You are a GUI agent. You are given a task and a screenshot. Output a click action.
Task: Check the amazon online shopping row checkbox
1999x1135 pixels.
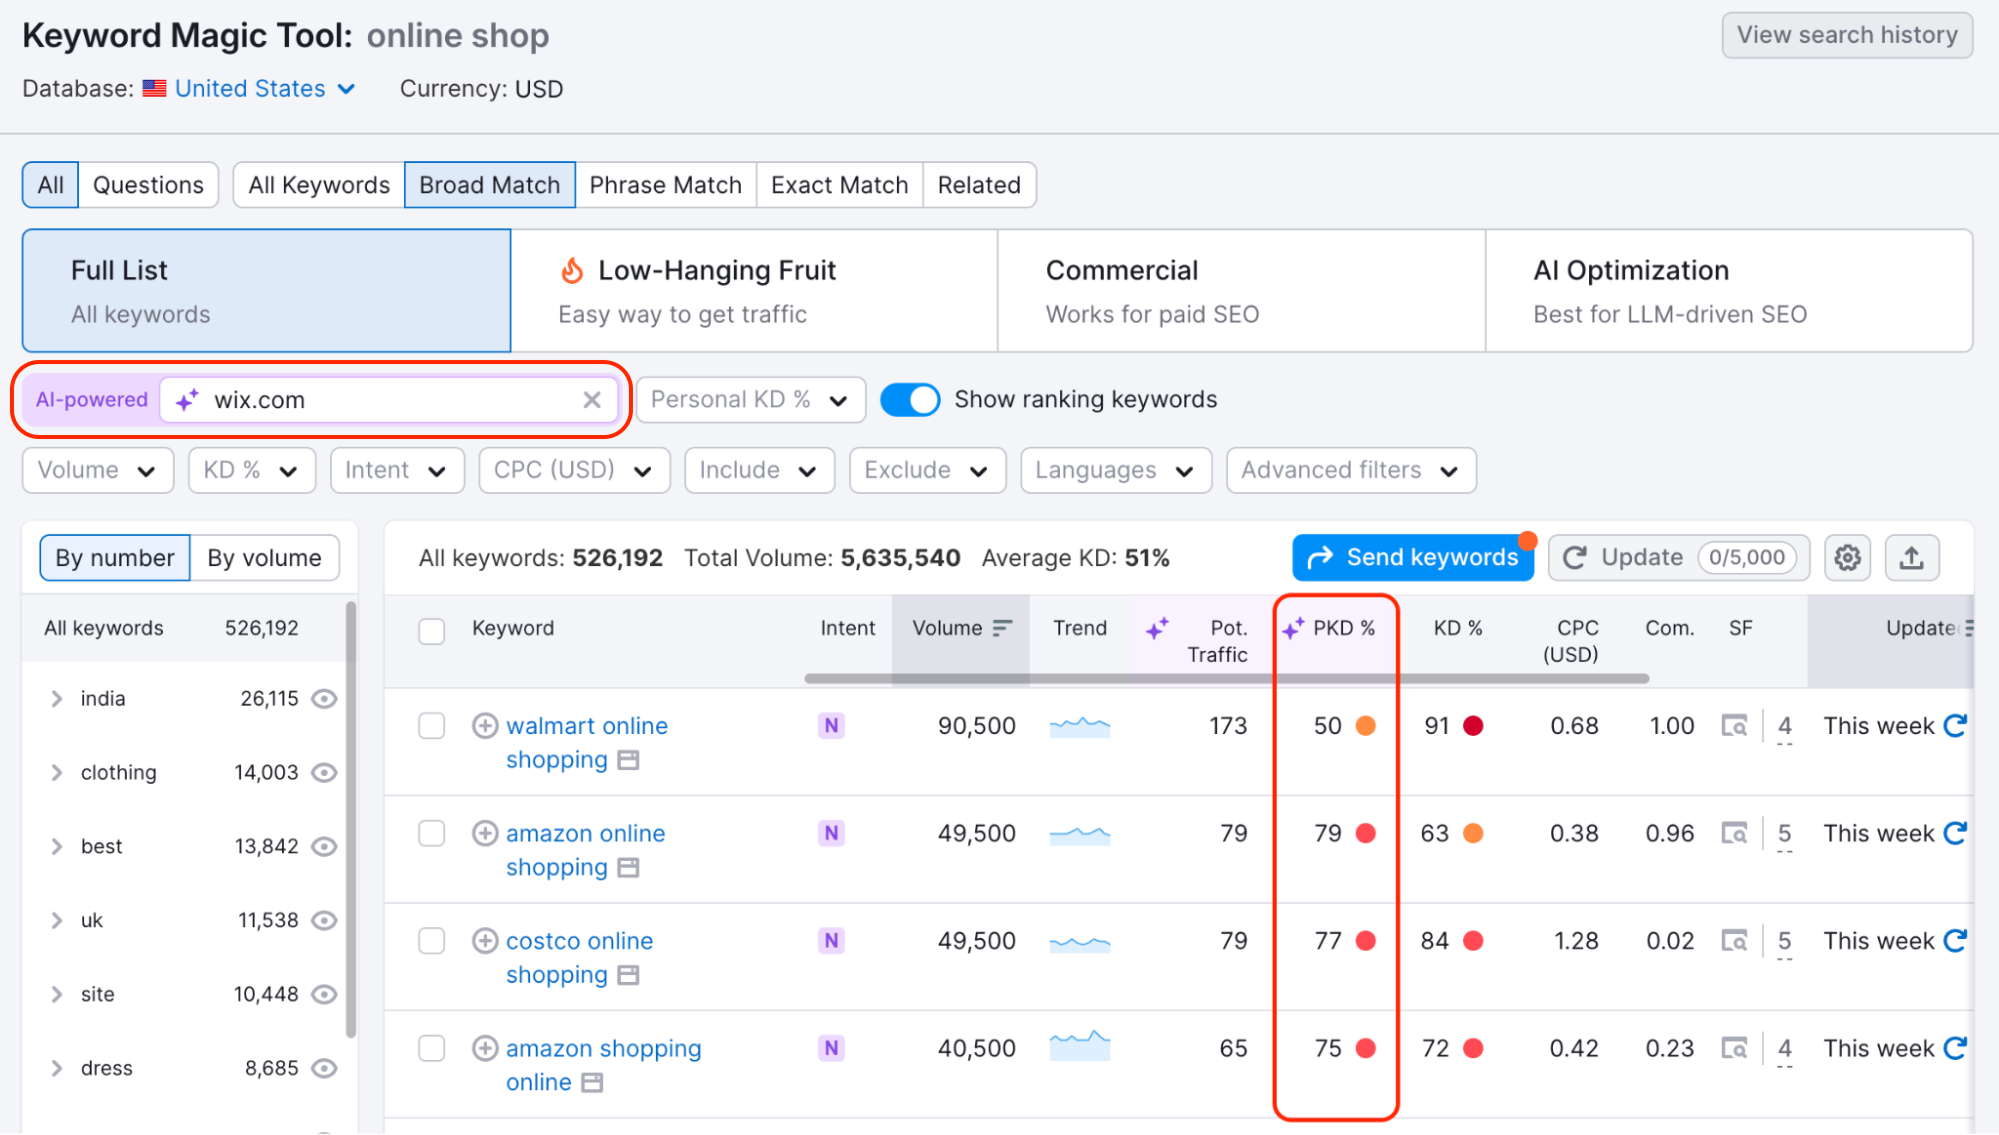(431, 833)
